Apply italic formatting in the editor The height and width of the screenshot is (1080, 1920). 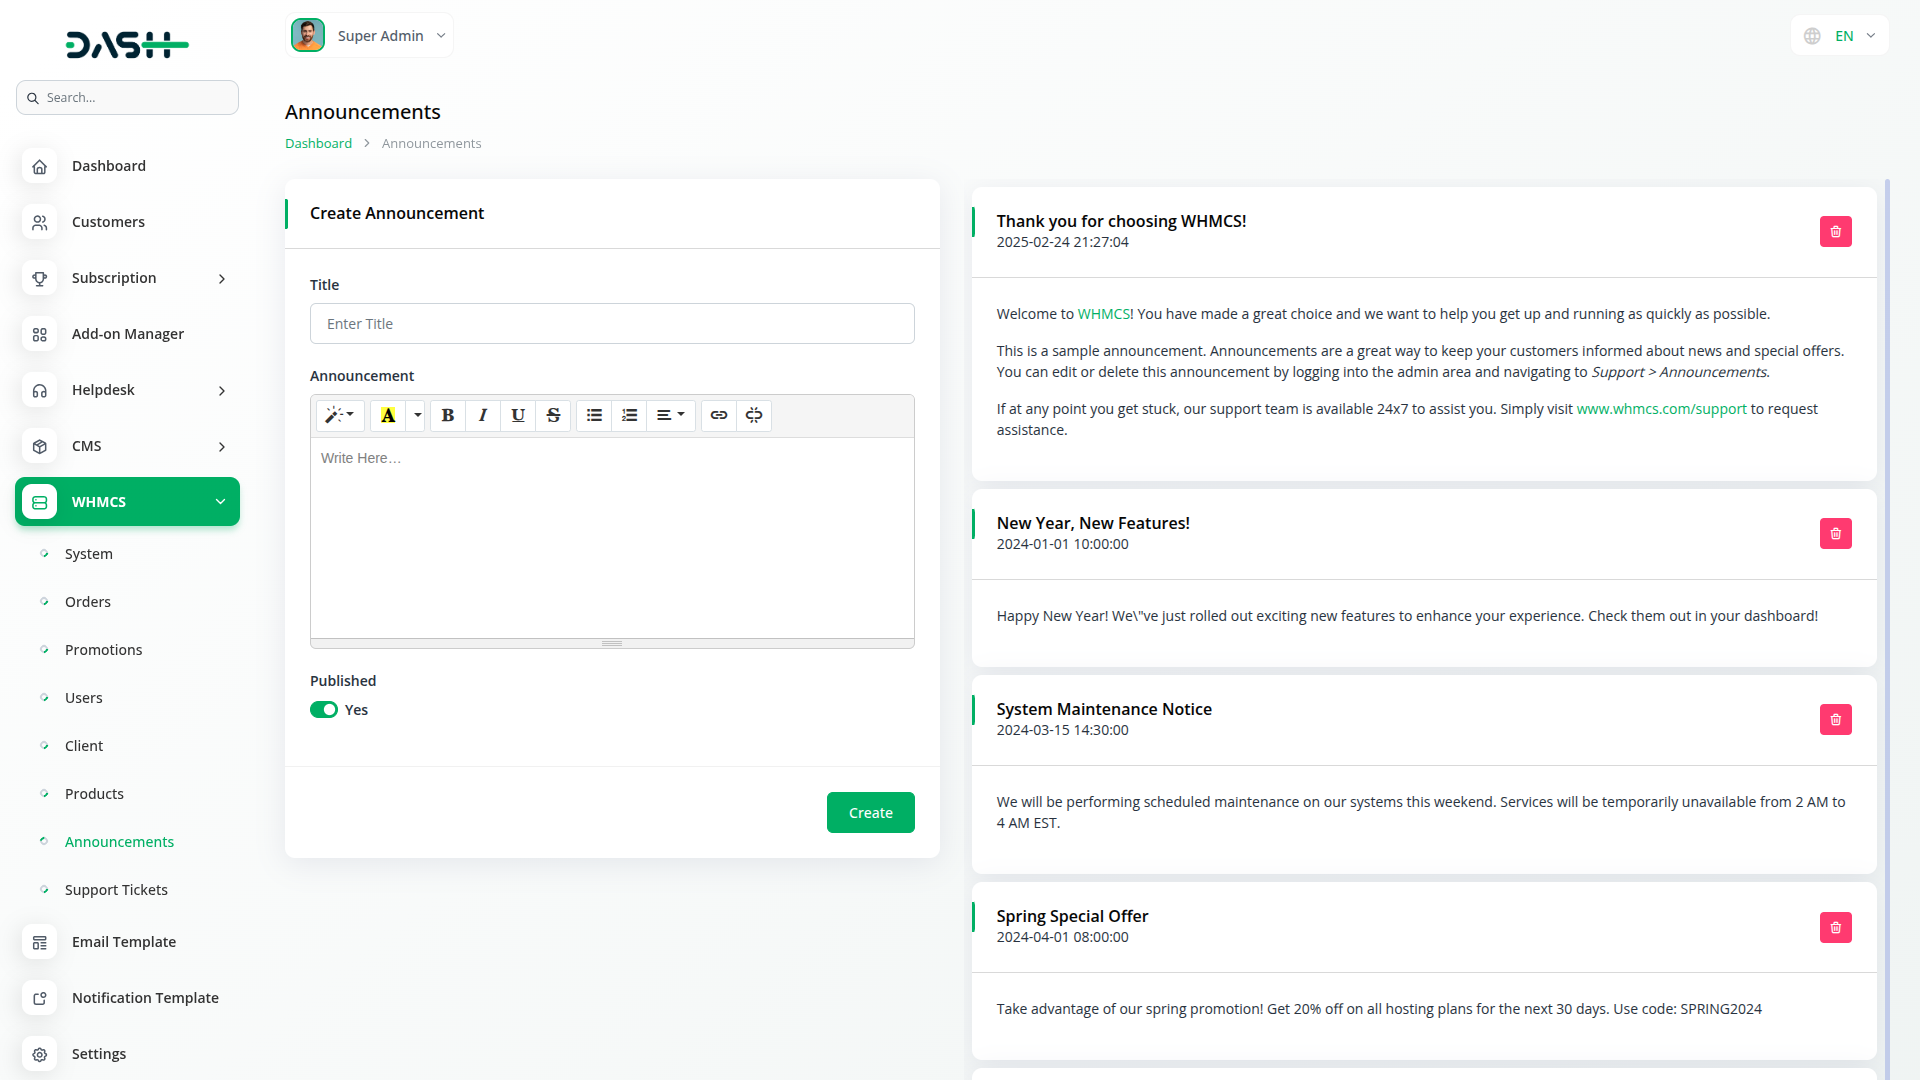coord(483,415)
